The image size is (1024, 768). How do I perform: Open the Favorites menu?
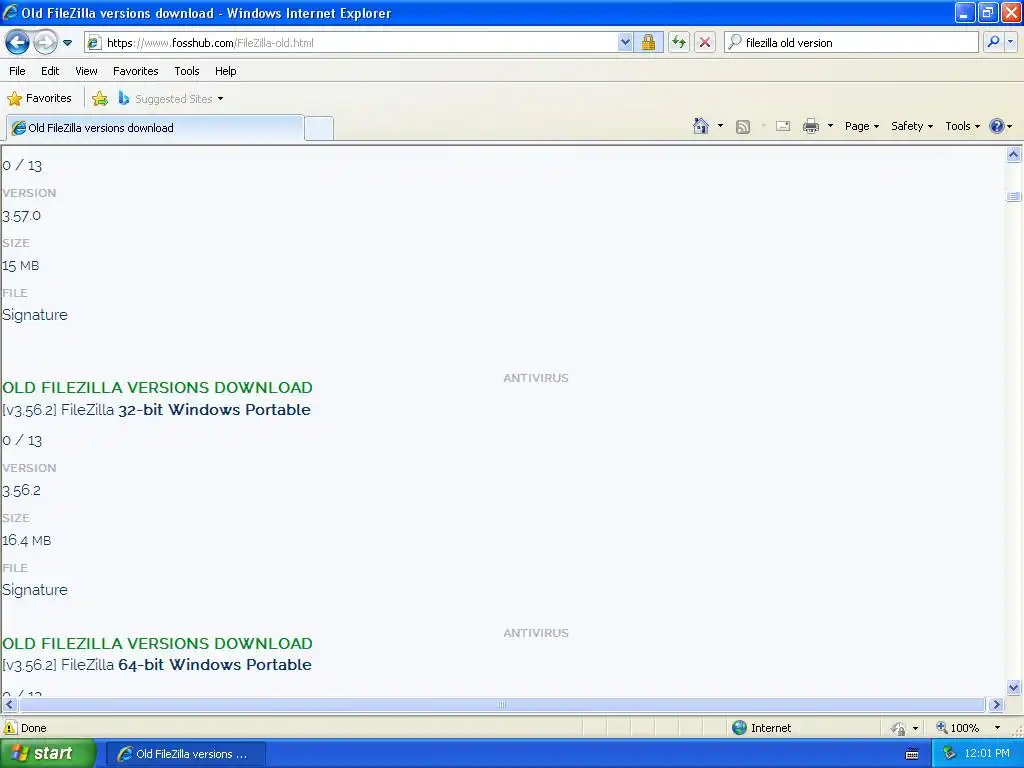(136, 71)
